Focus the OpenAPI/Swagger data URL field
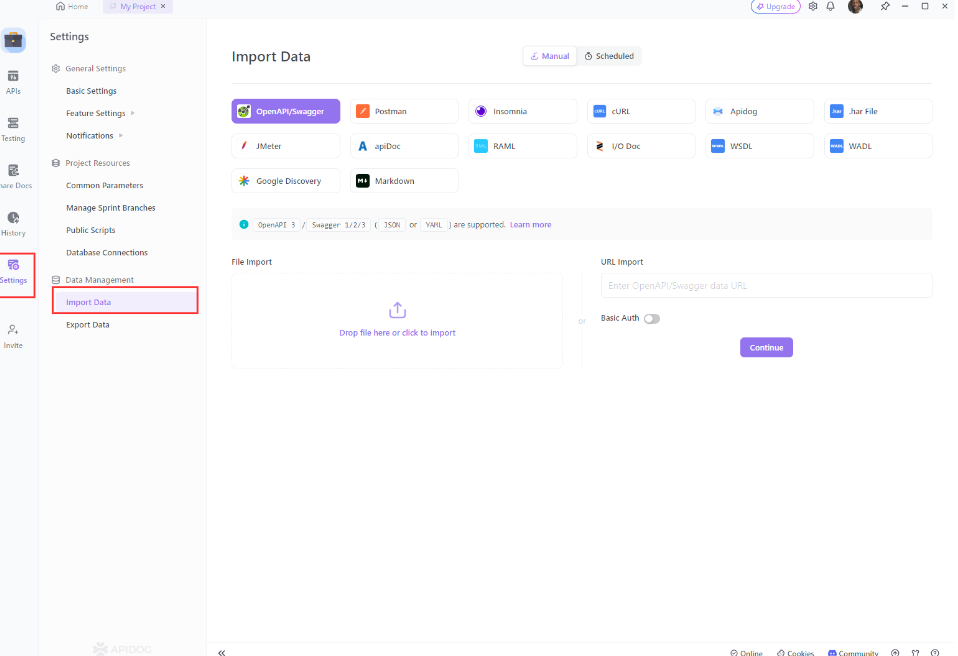This screenshot has height=656, width=958. point(766,285)
